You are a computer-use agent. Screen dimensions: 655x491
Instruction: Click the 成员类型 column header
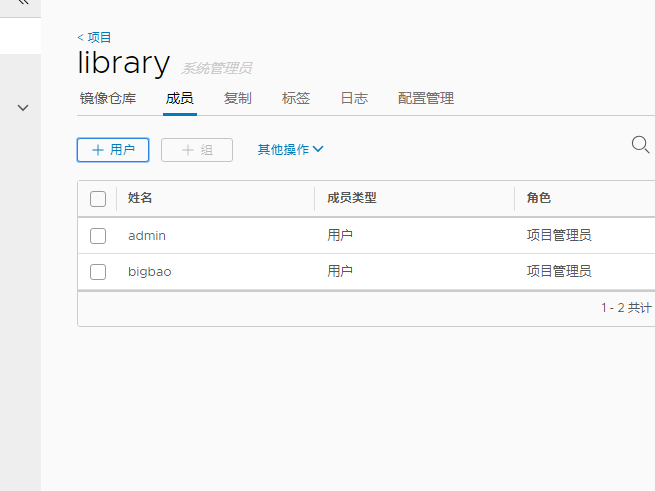[352, 198]
